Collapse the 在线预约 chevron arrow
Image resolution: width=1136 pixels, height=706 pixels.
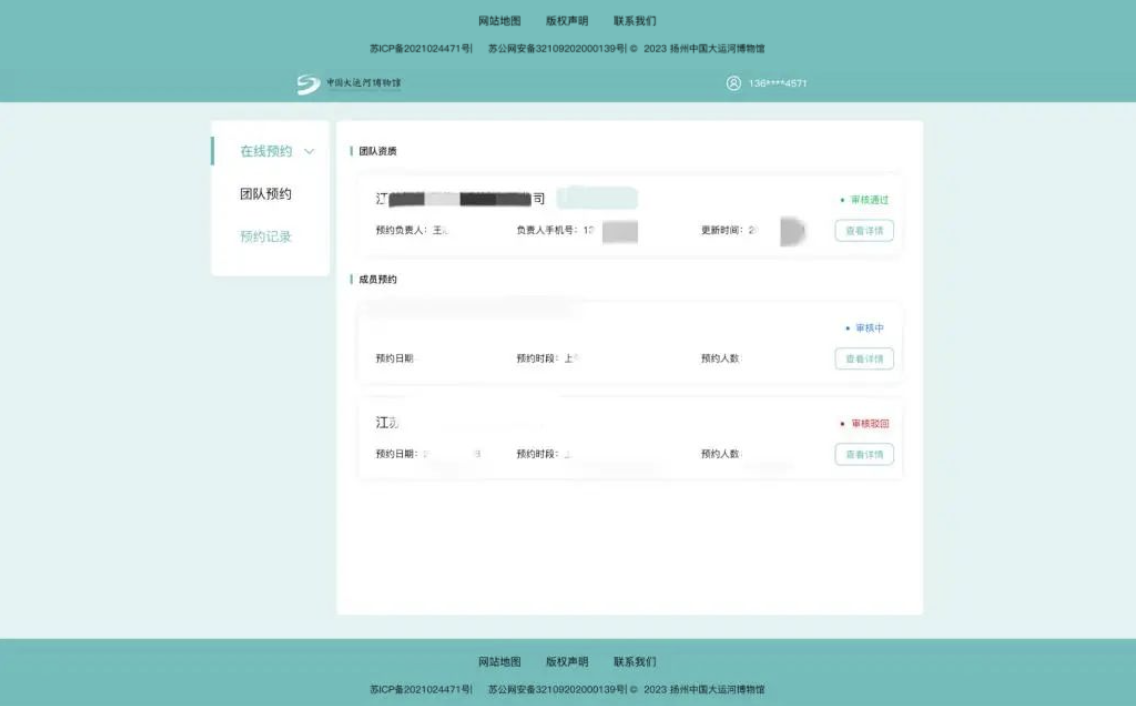(x=309, y=152)
